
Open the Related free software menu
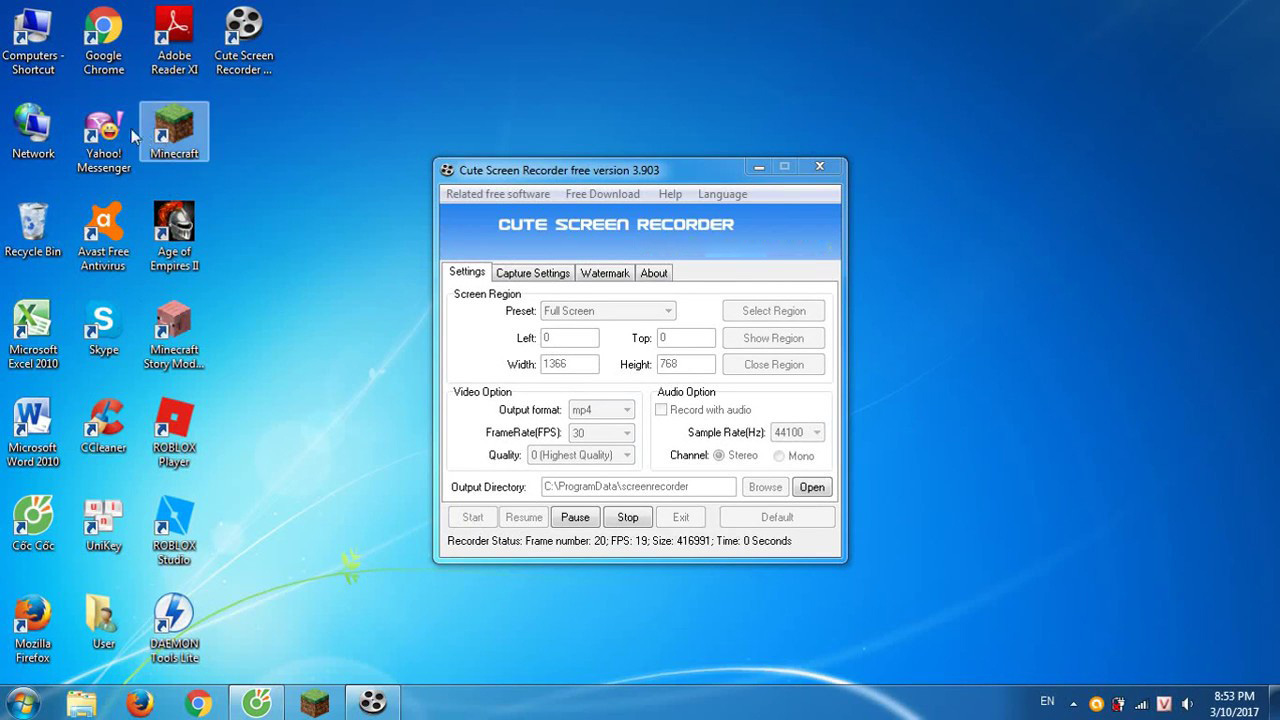(x=498, y=194)
